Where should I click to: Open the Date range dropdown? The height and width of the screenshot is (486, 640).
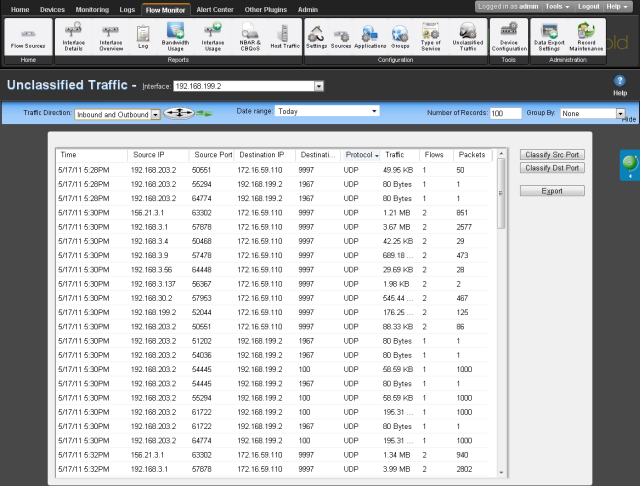click(387, 112)
